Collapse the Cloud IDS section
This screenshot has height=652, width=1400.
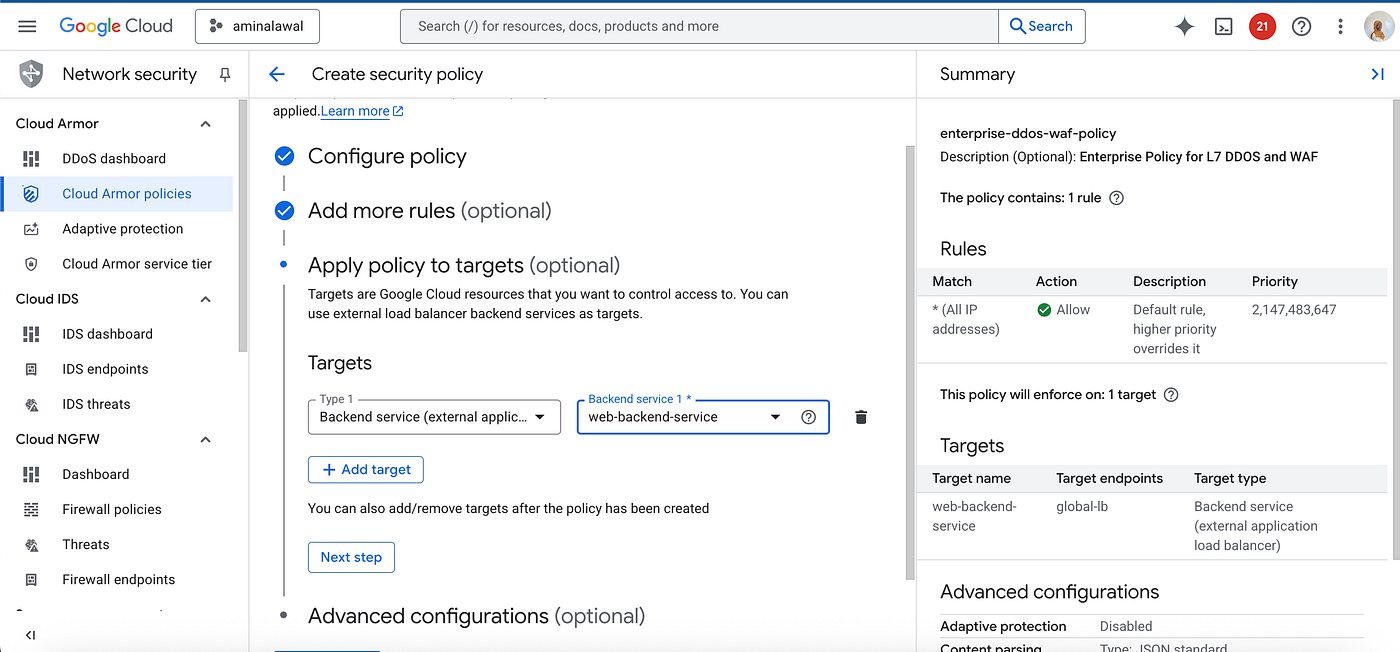tap(206, 299)
